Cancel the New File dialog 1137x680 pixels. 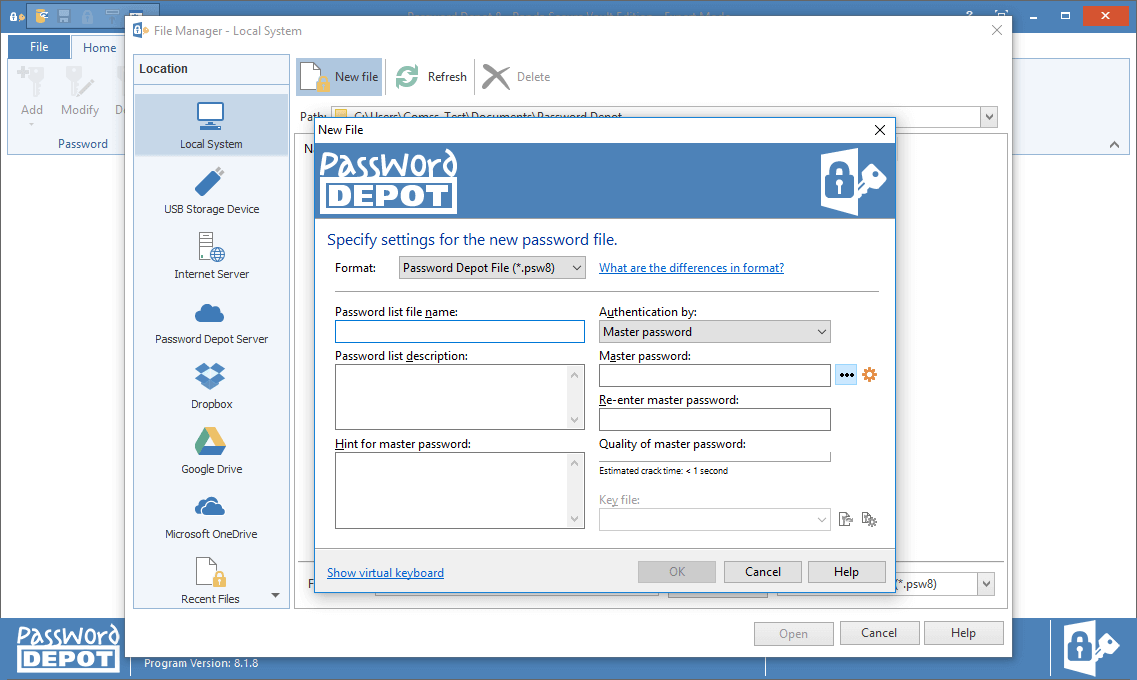(x=763, y=572)
